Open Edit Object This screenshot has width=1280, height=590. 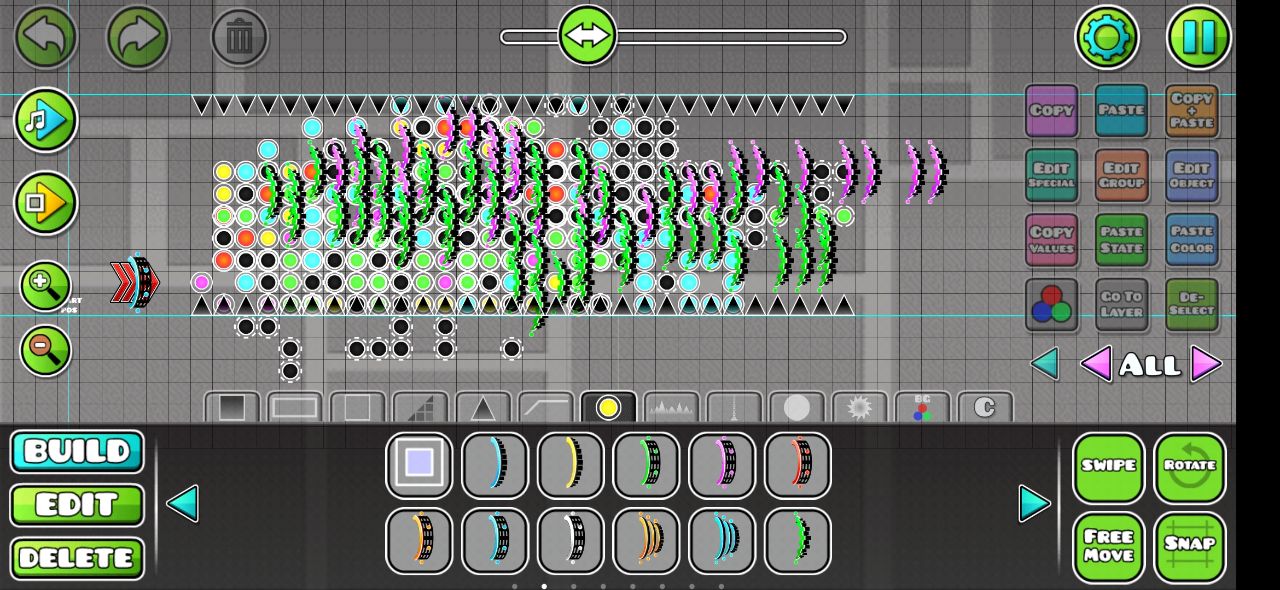[1192, 175]
